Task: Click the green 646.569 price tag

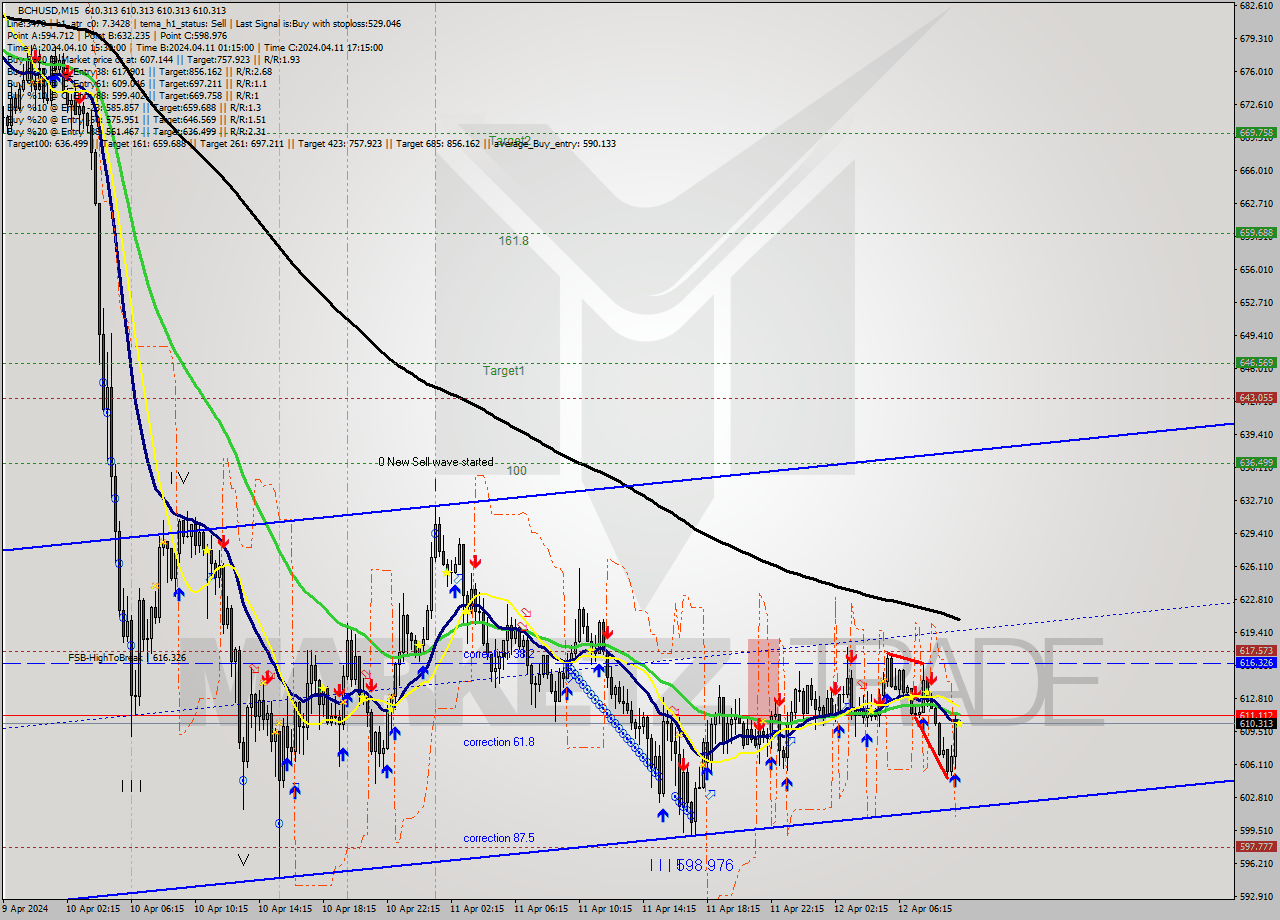Action: point(1256,363)
